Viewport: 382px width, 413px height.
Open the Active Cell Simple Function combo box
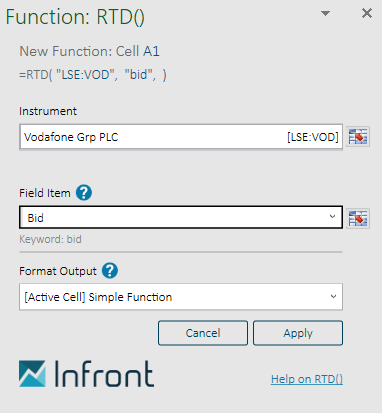(x=181, y=297)
